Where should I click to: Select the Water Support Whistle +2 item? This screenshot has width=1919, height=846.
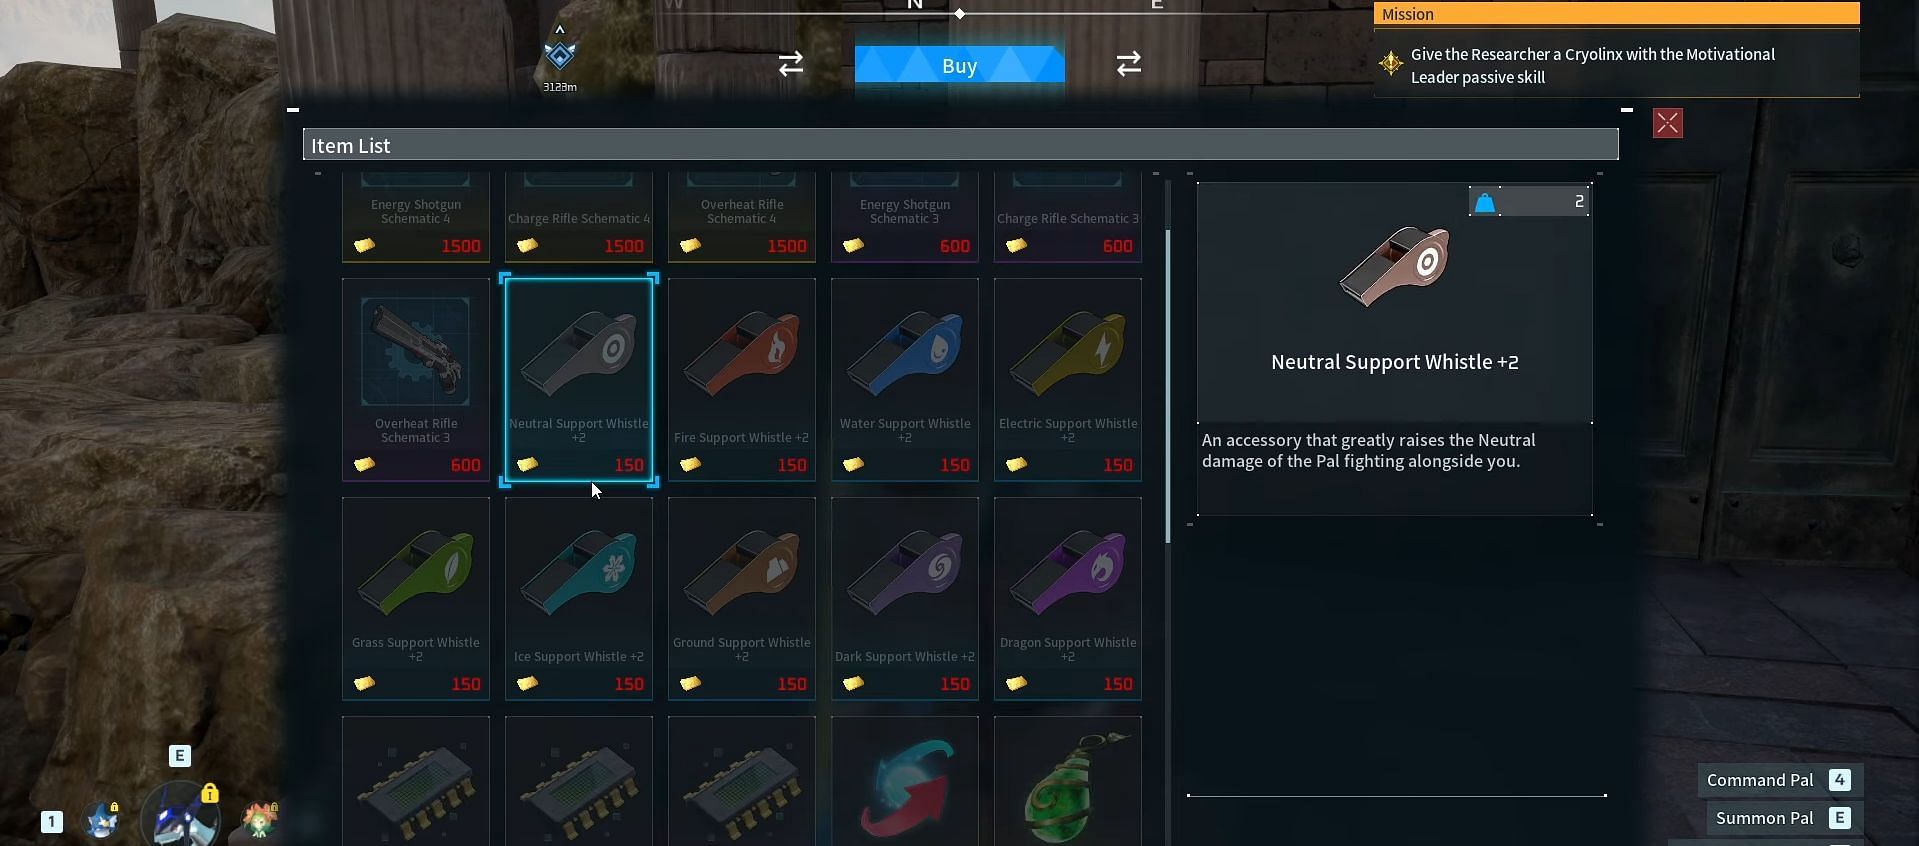pyautogui.click(x=905, y=380)
